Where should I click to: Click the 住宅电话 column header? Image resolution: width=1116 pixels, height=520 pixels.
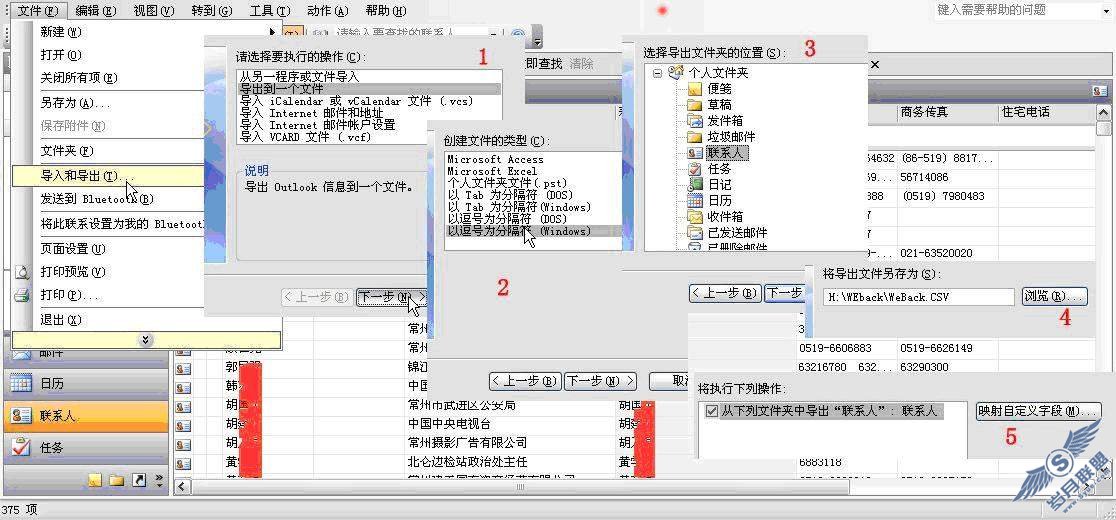click(1045, 112)
